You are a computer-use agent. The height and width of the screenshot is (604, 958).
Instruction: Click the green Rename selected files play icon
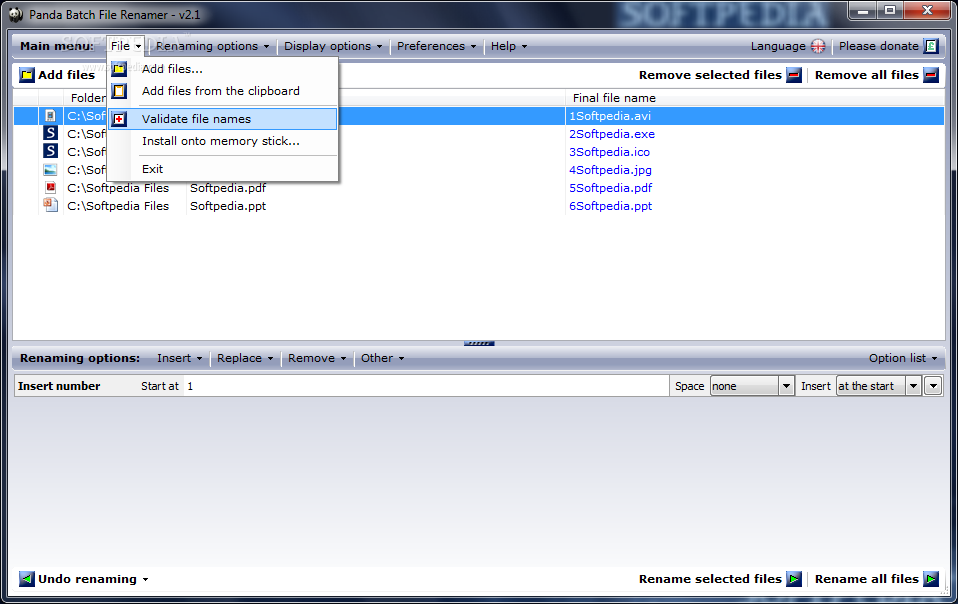pos(794,578)
